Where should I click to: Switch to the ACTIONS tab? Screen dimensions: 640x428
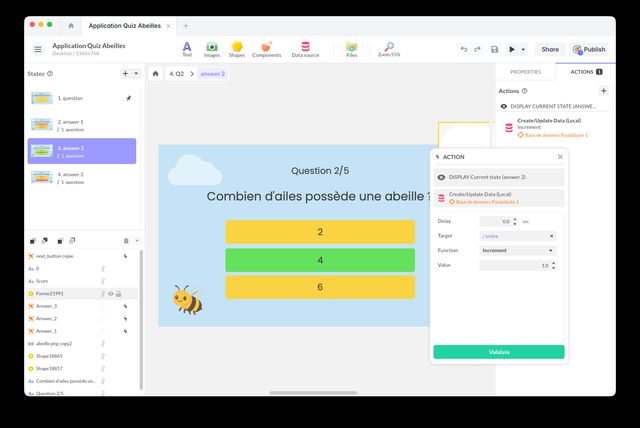click(586, 72)
